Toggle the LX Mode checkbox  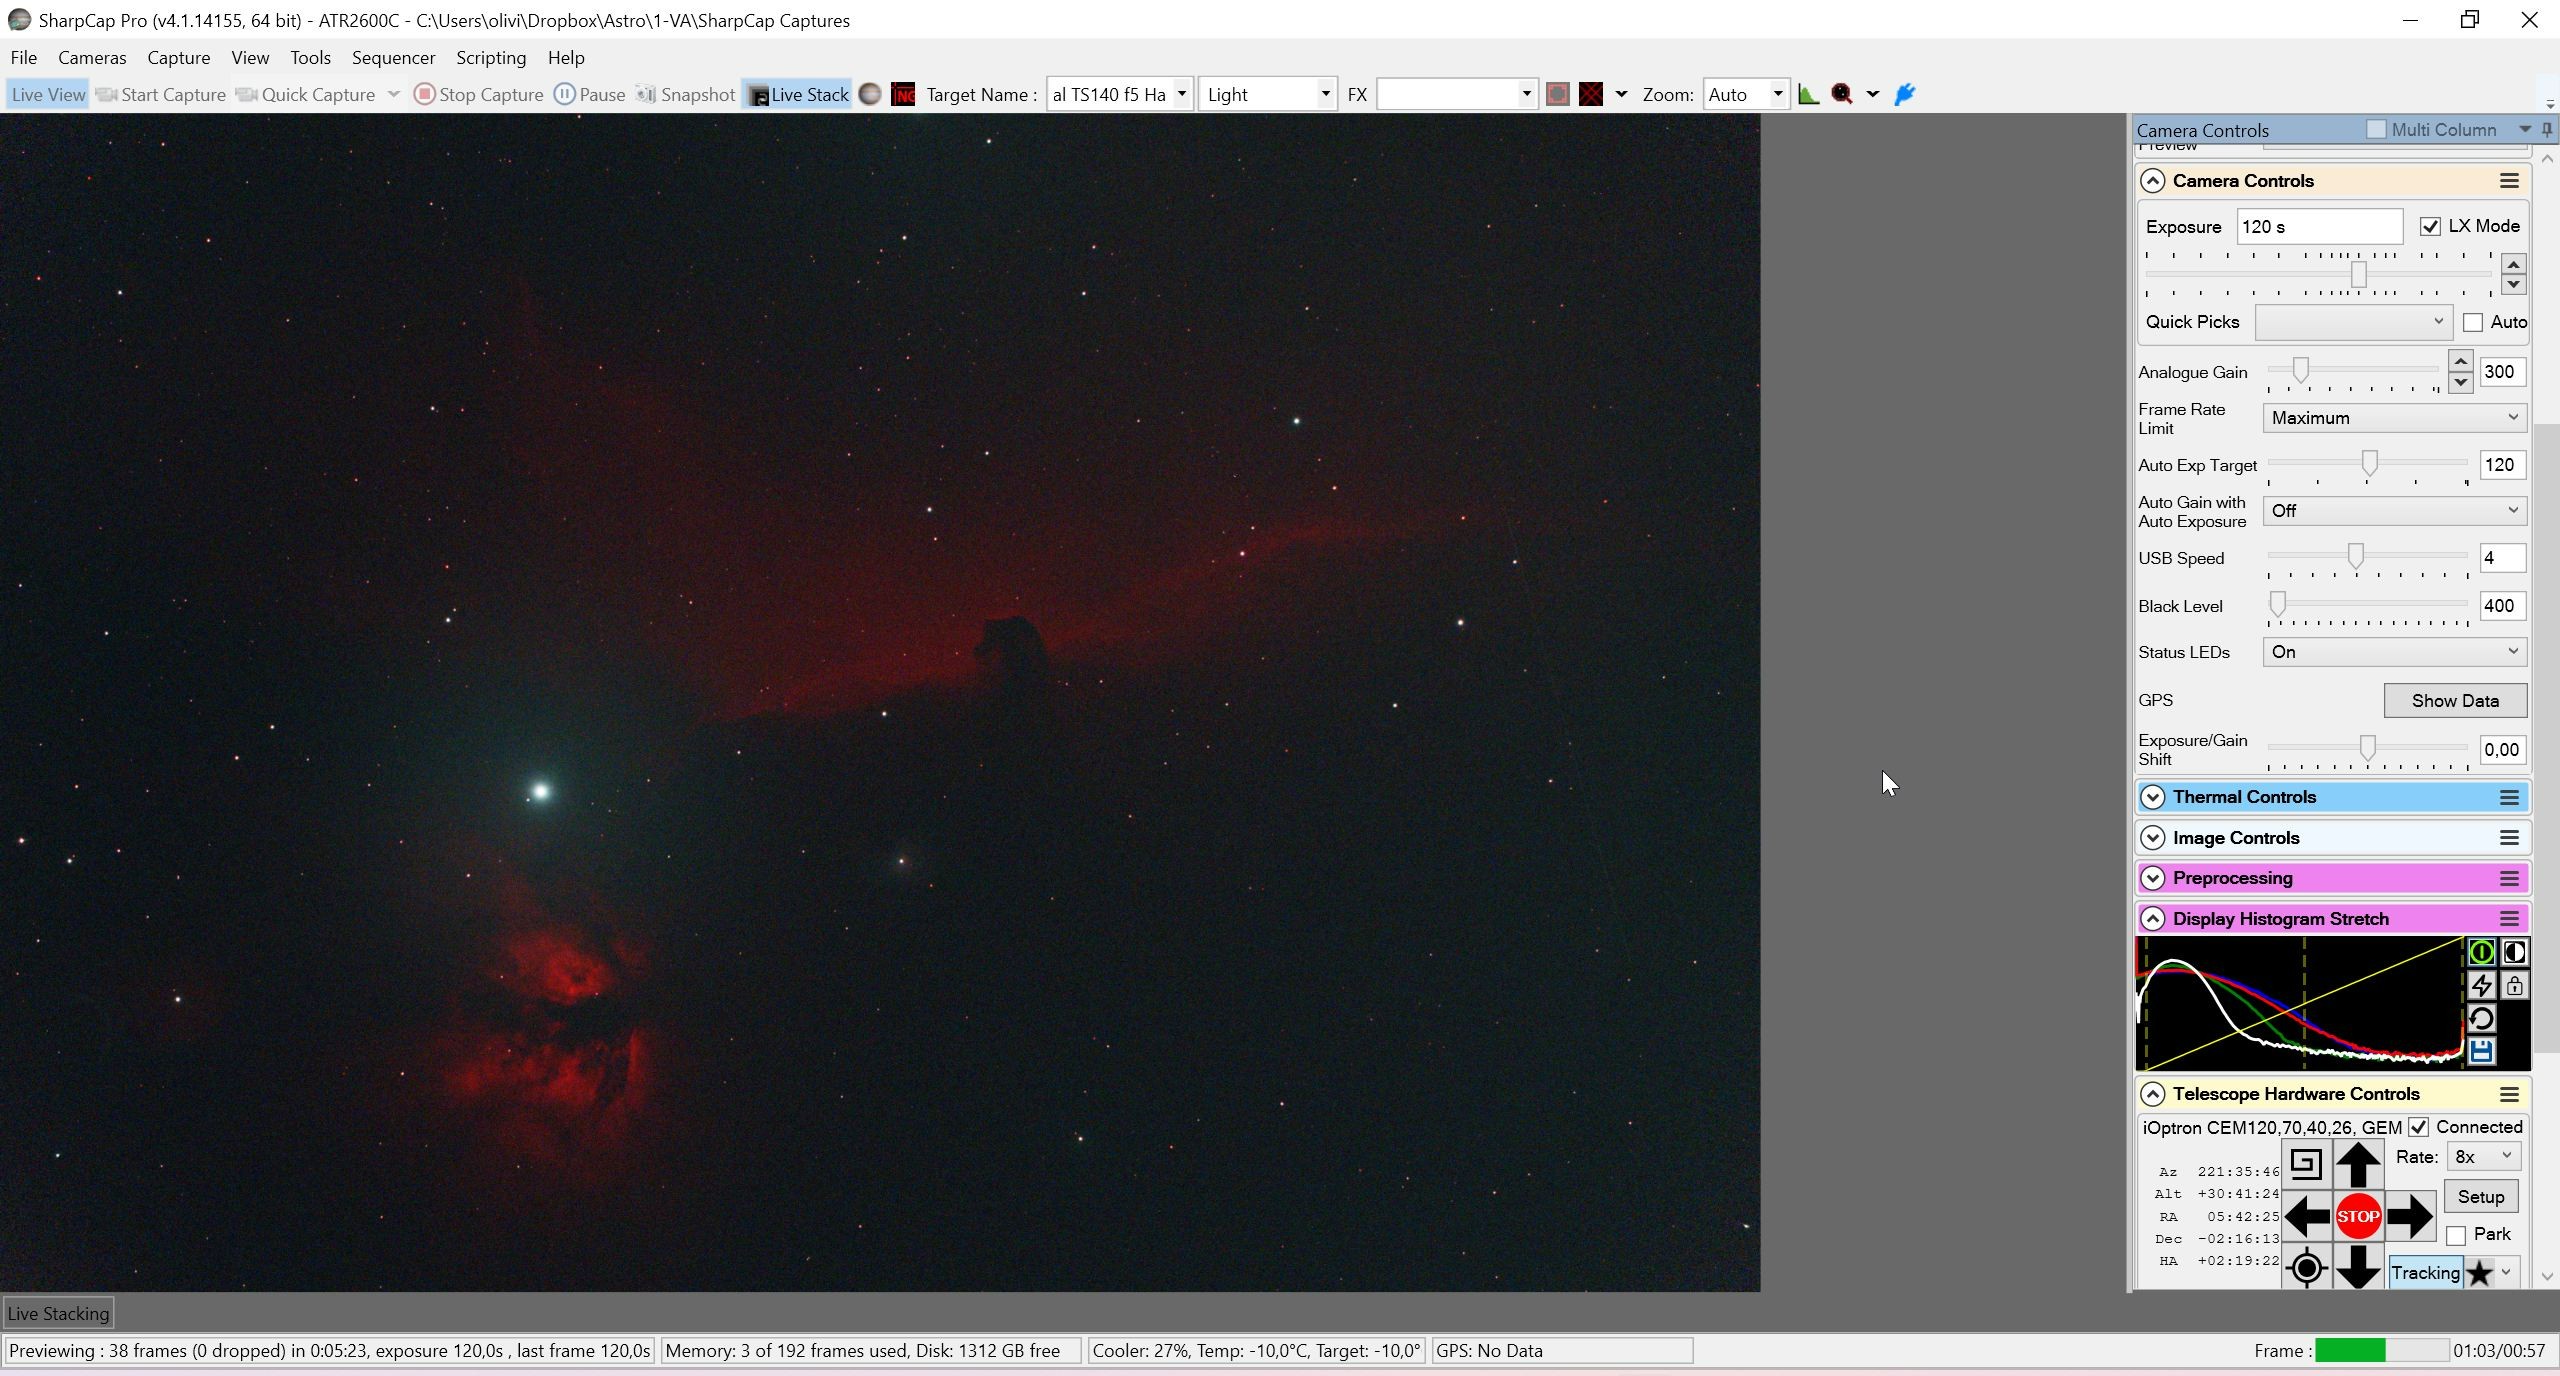[2430, 226]
